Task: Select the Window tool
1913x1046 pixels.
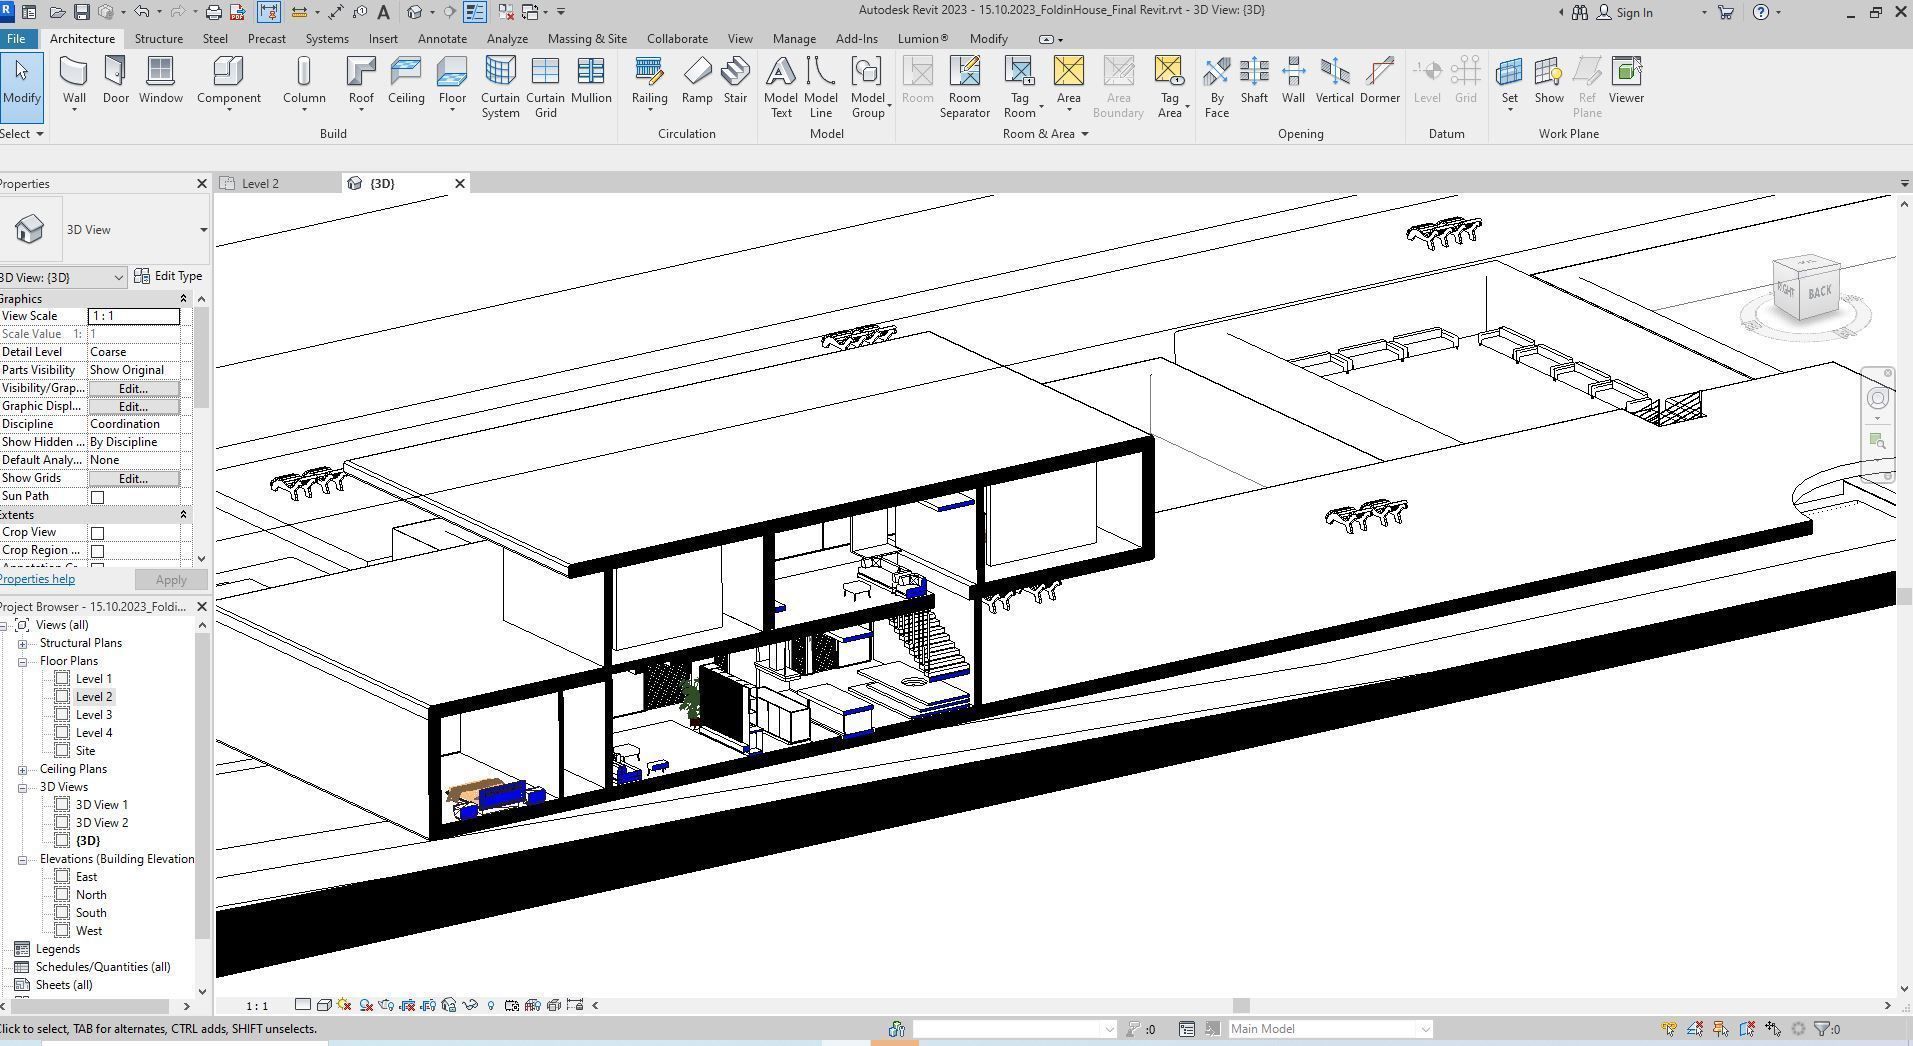Action: click(160, 81)
